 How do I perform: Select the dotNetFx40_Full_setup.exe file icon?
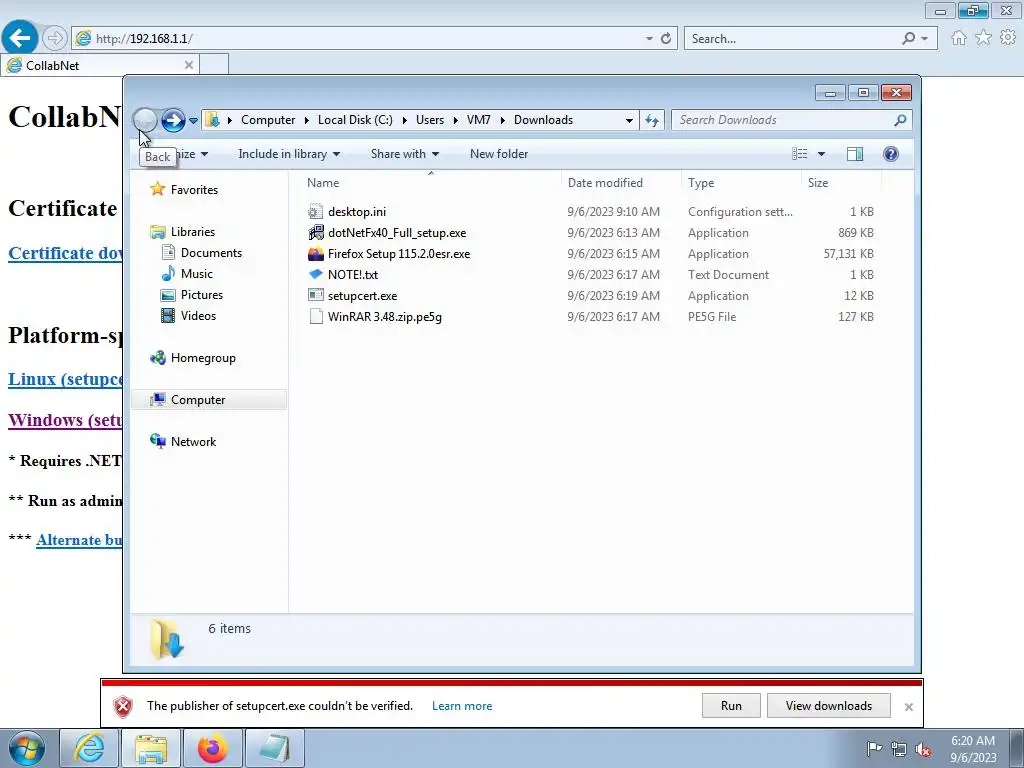pos(316,232)
